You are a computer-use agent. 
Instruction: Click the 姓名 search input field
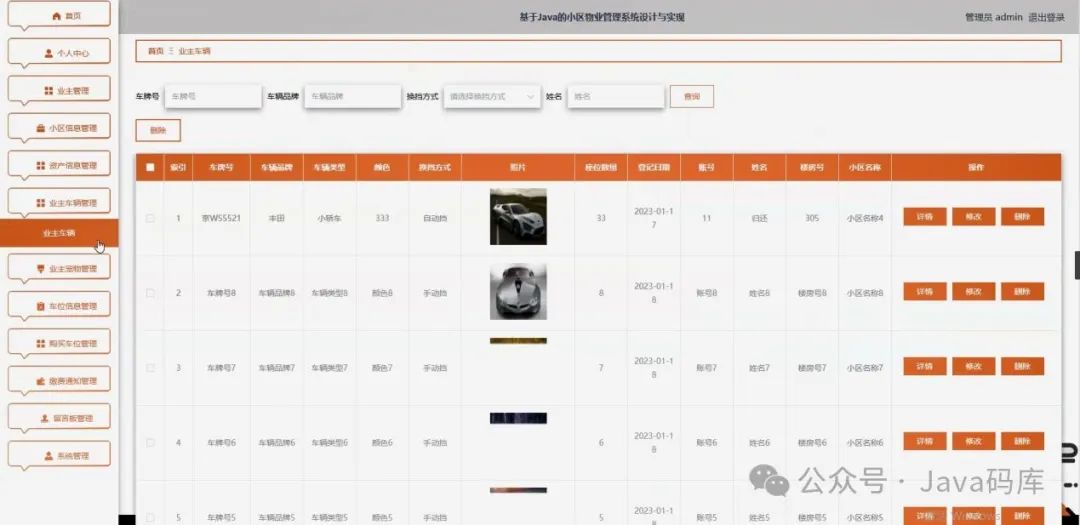click(616, 96)
